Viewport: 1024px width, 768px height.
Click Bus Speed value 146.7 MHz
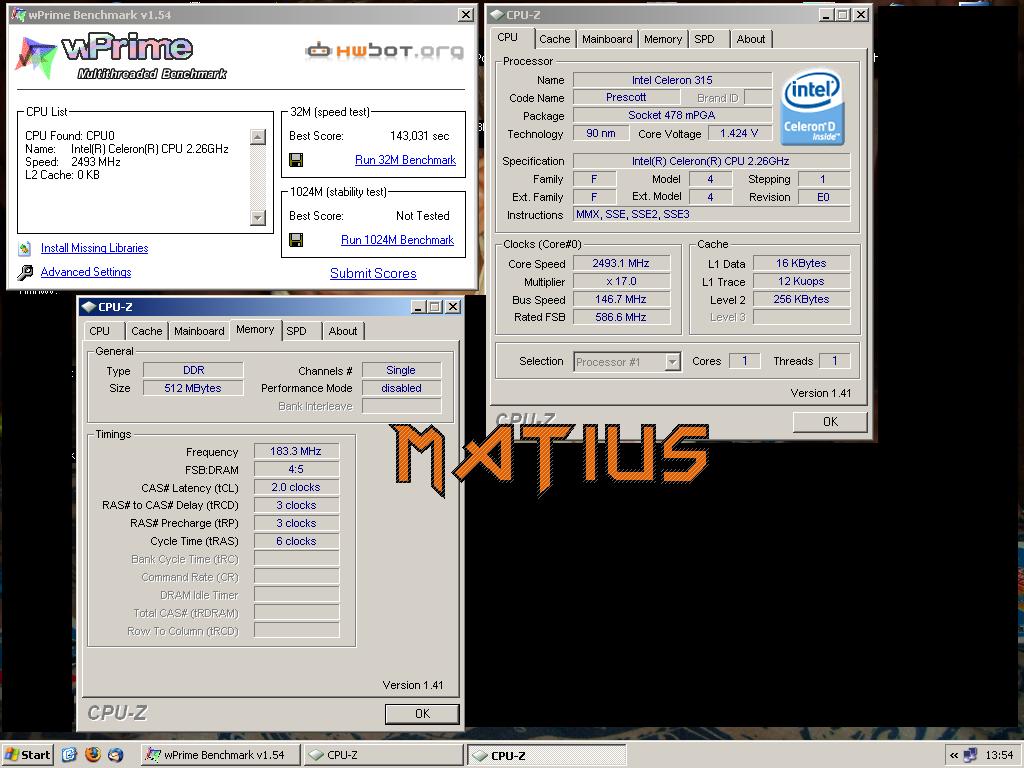pos(621,299)
